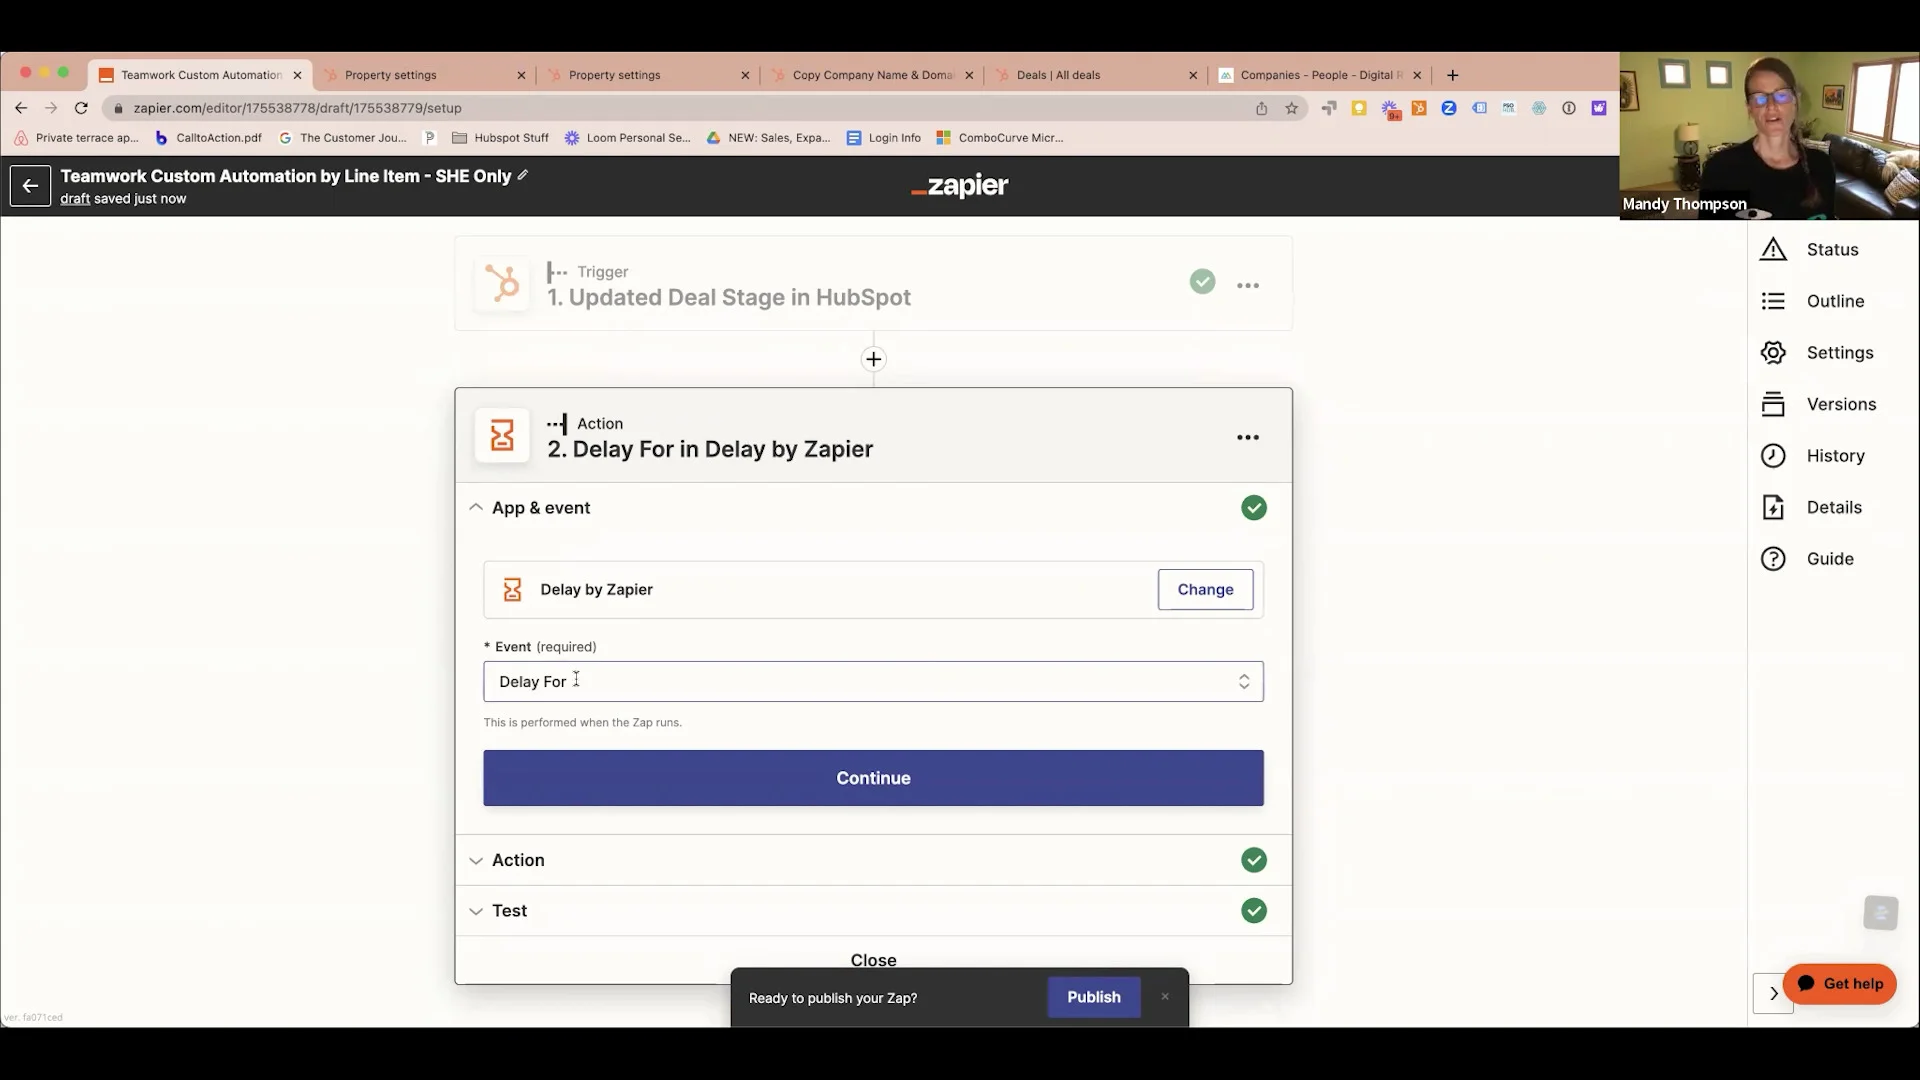
Task: Share page using browser share icon
Action: click(1261, 108)
